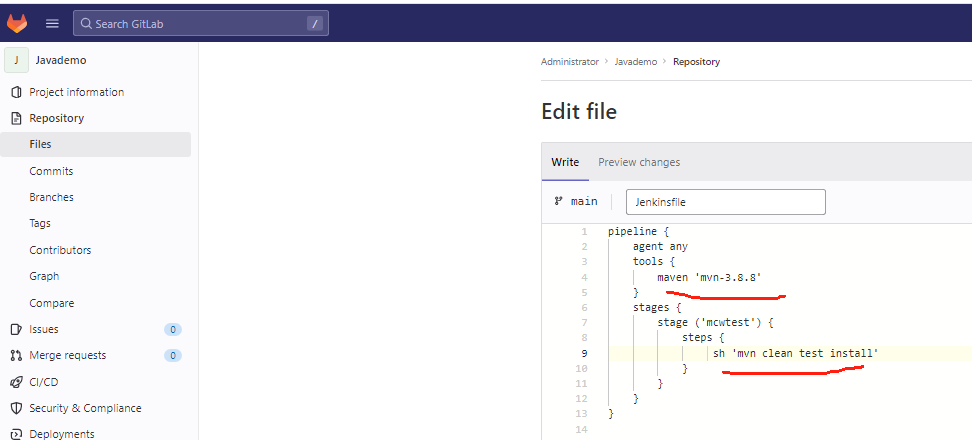
Task: Click the sh 'mvn clean test install' line
Action: tap(796, 353)
